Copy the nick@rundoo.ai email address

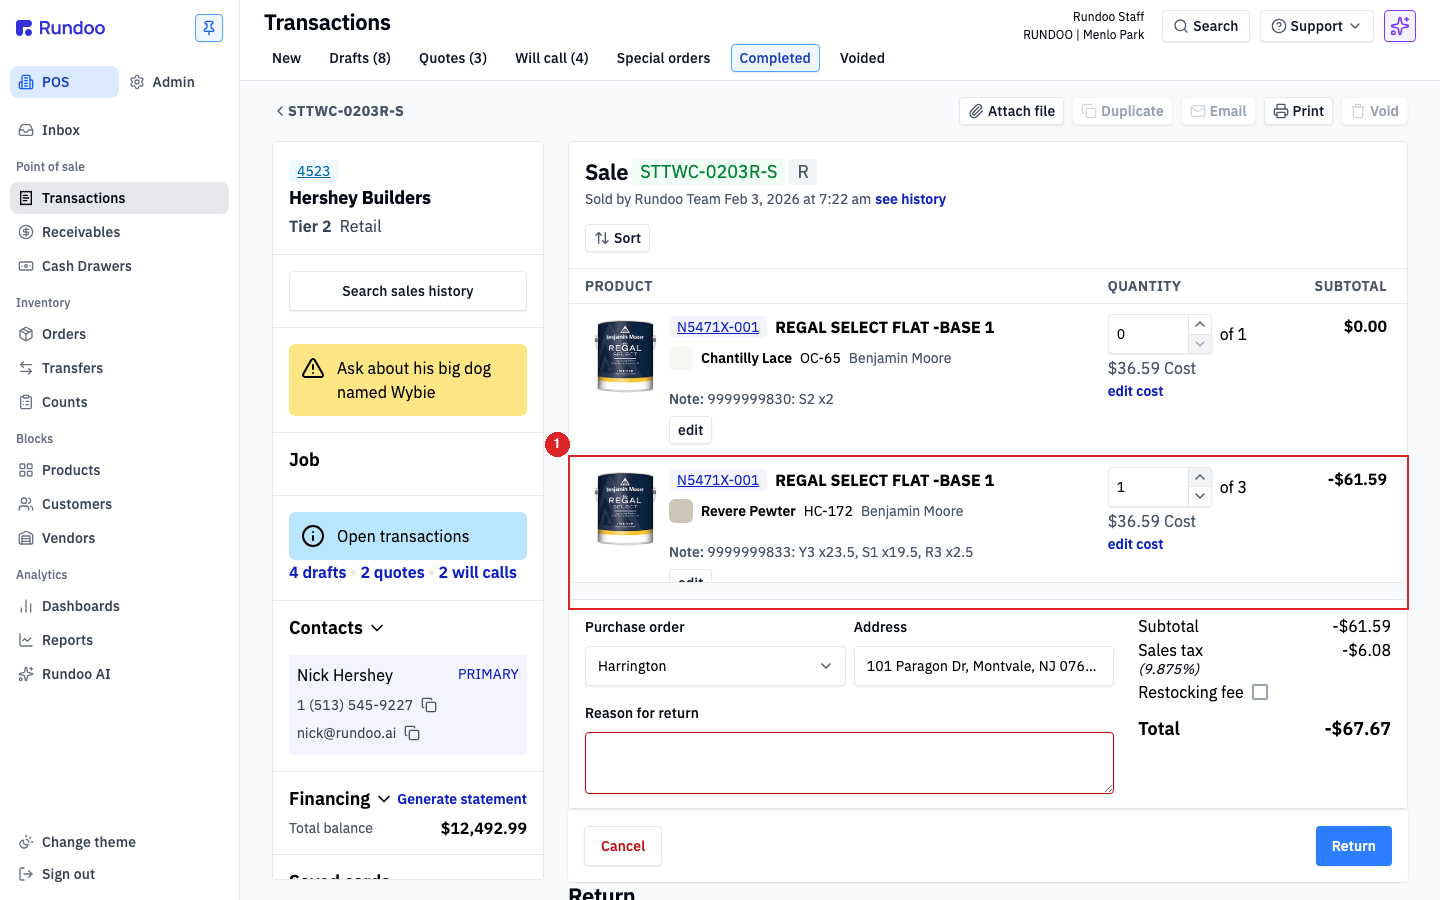click(412, 733)
